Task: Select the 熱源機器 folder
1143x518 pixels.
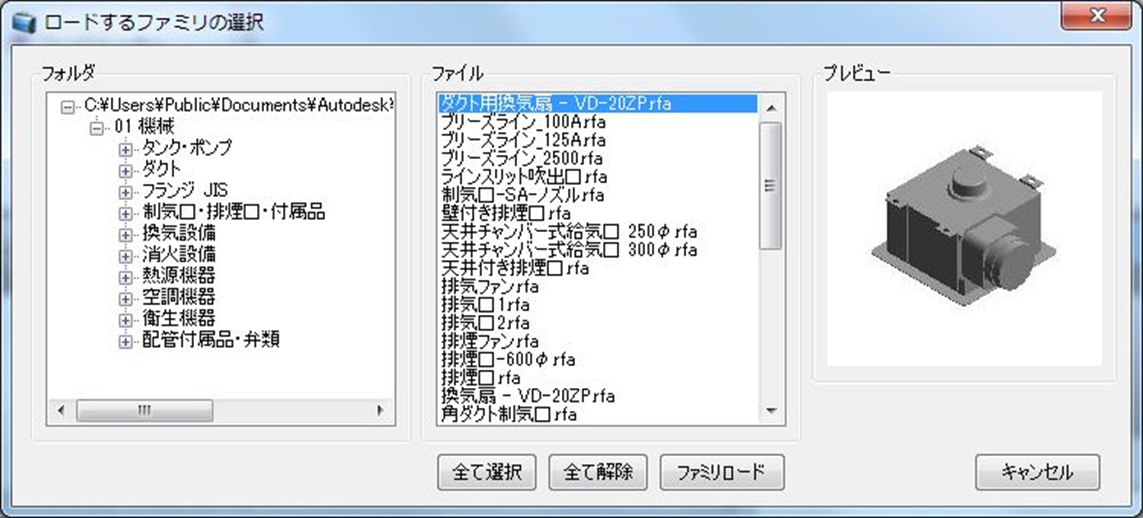Action: [179, 276]
